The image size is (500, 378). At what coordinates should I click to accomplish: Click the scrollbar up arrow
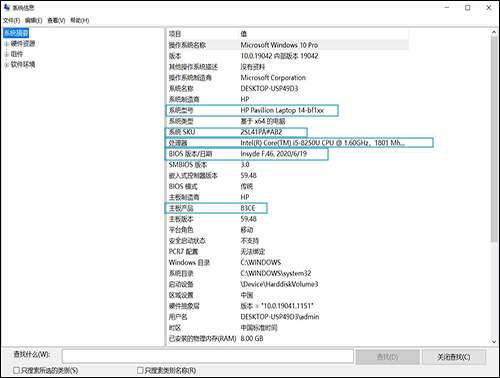click(x=494, y=32)
